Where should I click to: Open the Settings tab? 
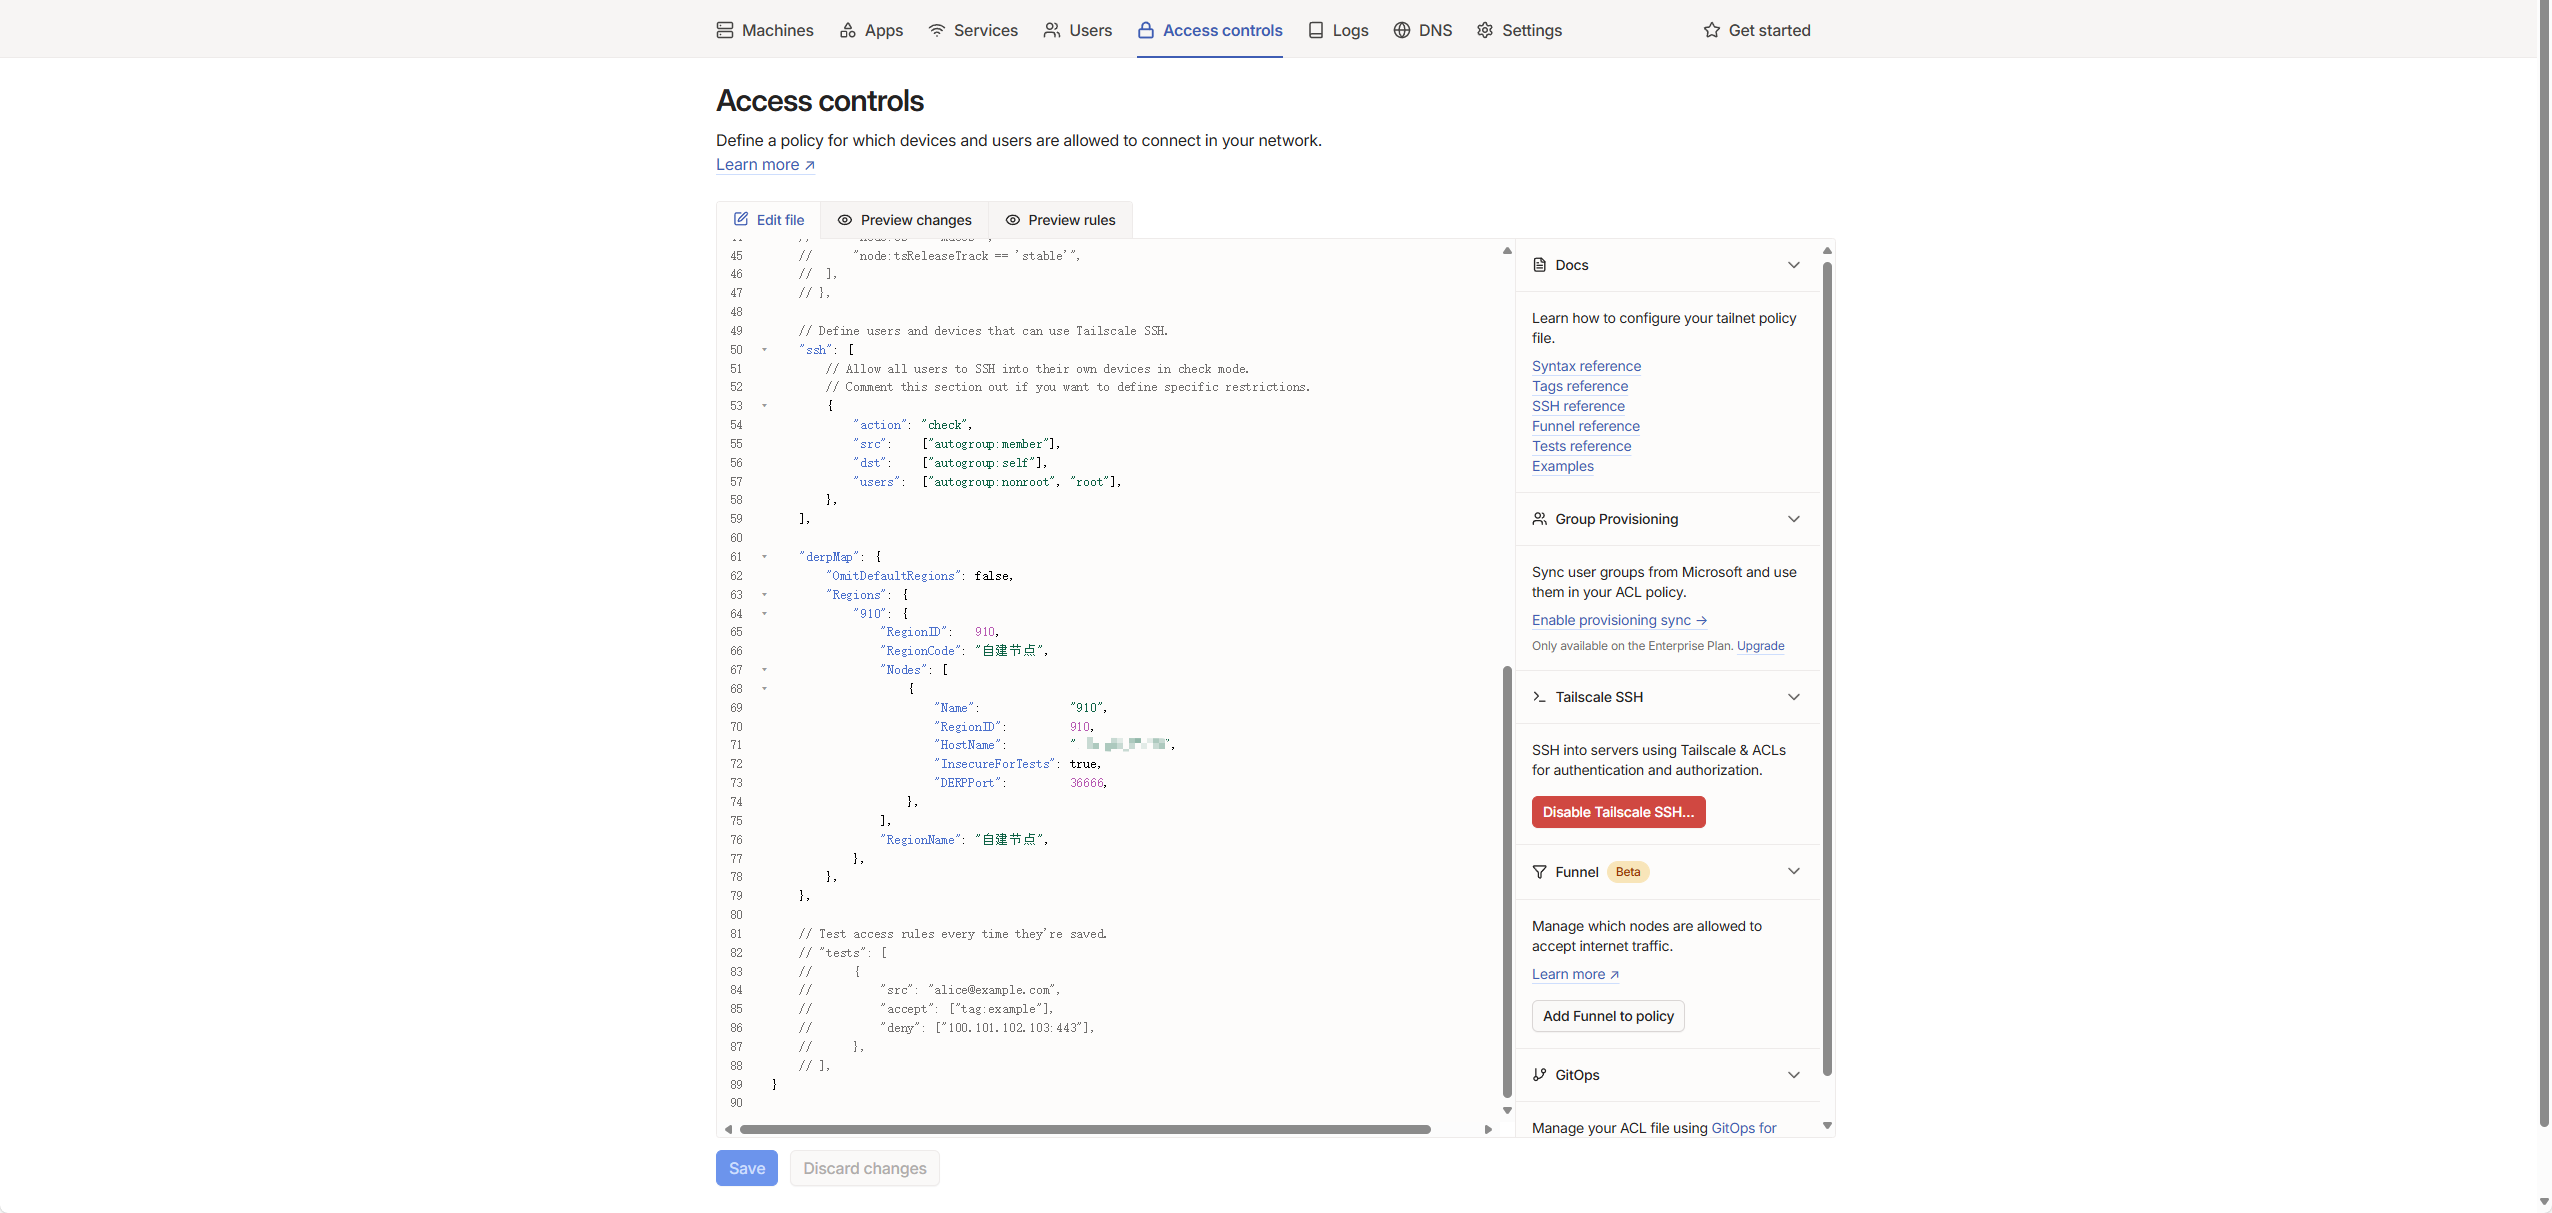pyautogui.click(x=1519, y=30)
